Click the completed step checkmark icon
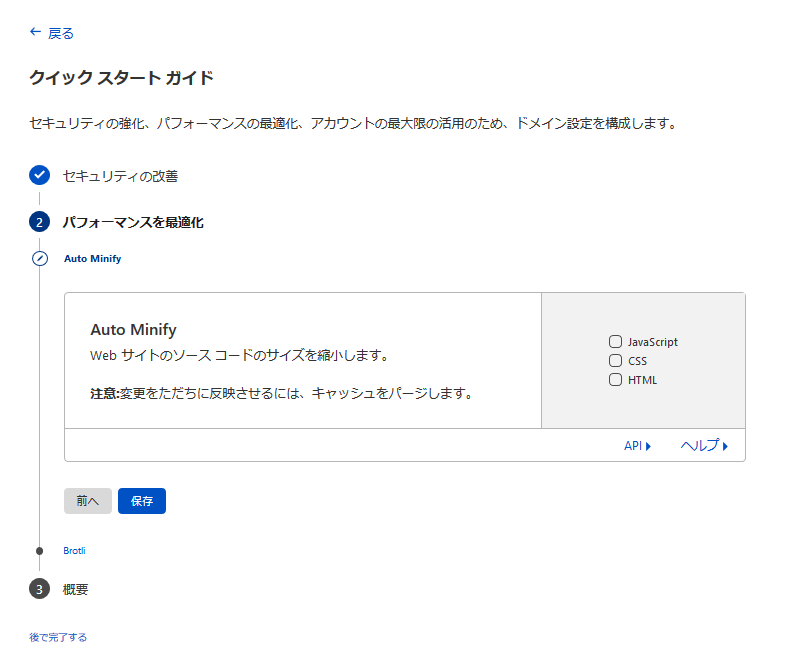The width and height of the screenshot is (794, 667). (39, 175)
